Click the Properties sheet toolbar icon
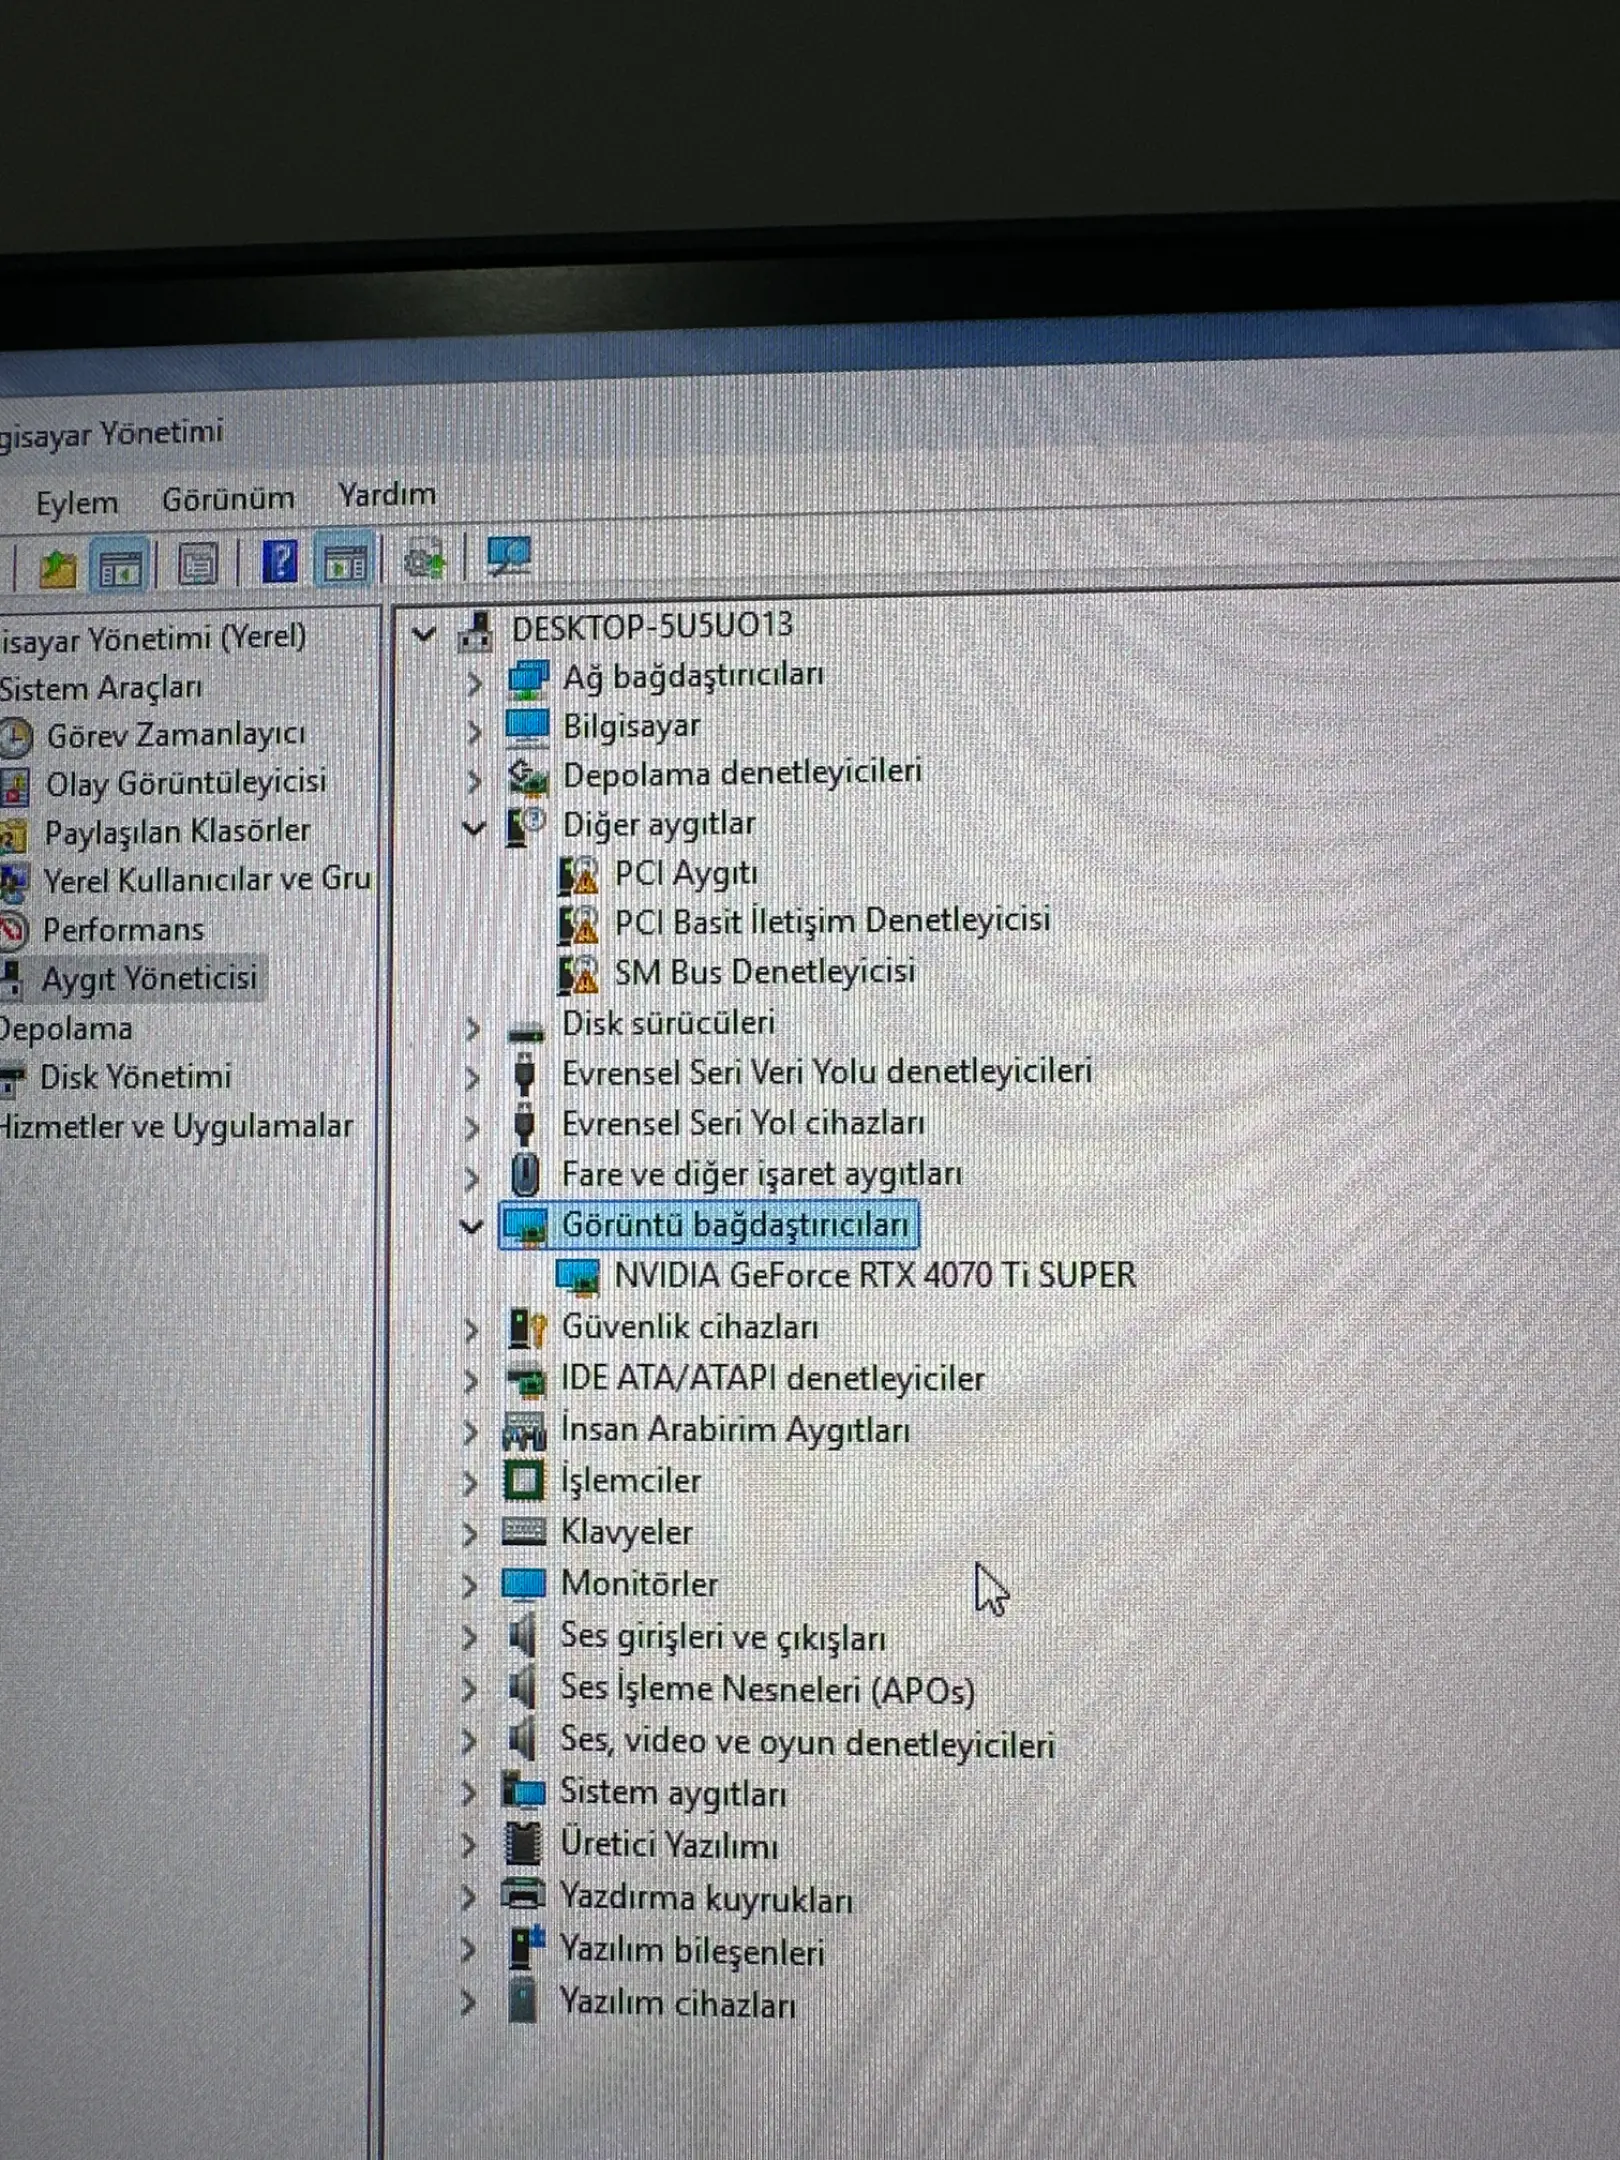This screenshot has width=1620, height=2160. [x=197, y=565]
